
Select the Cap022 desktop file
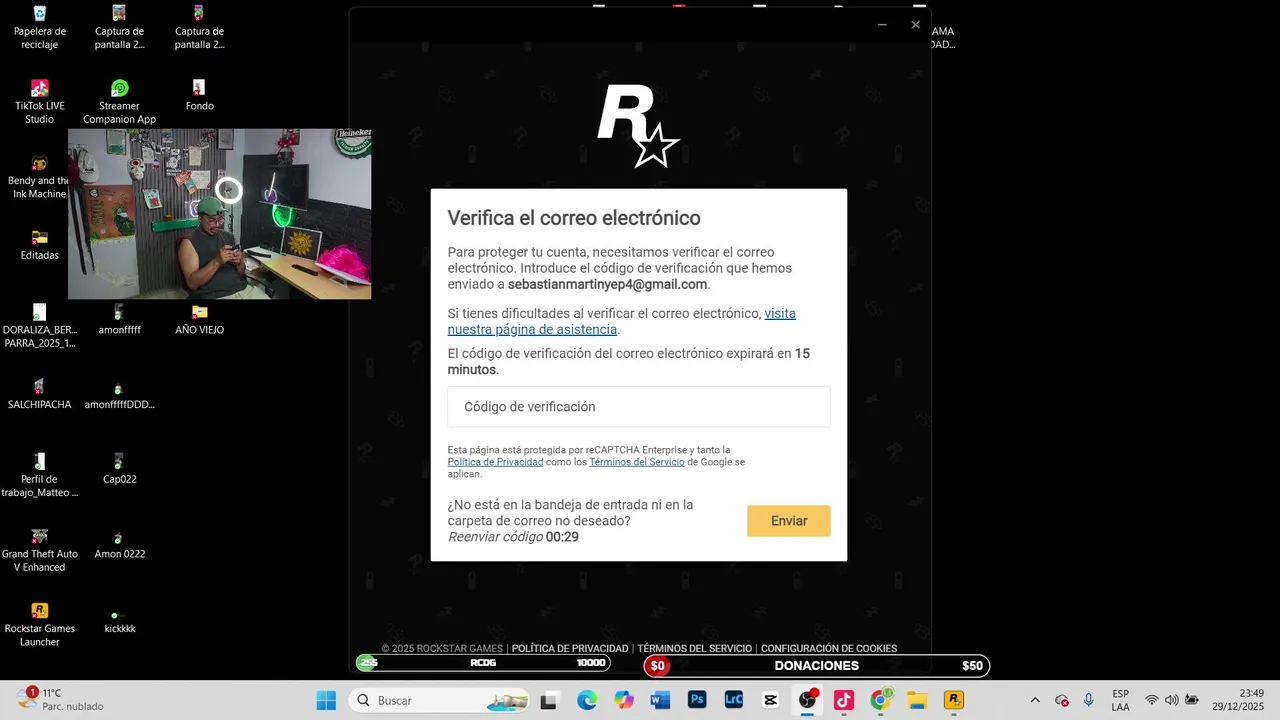point(119,469)
